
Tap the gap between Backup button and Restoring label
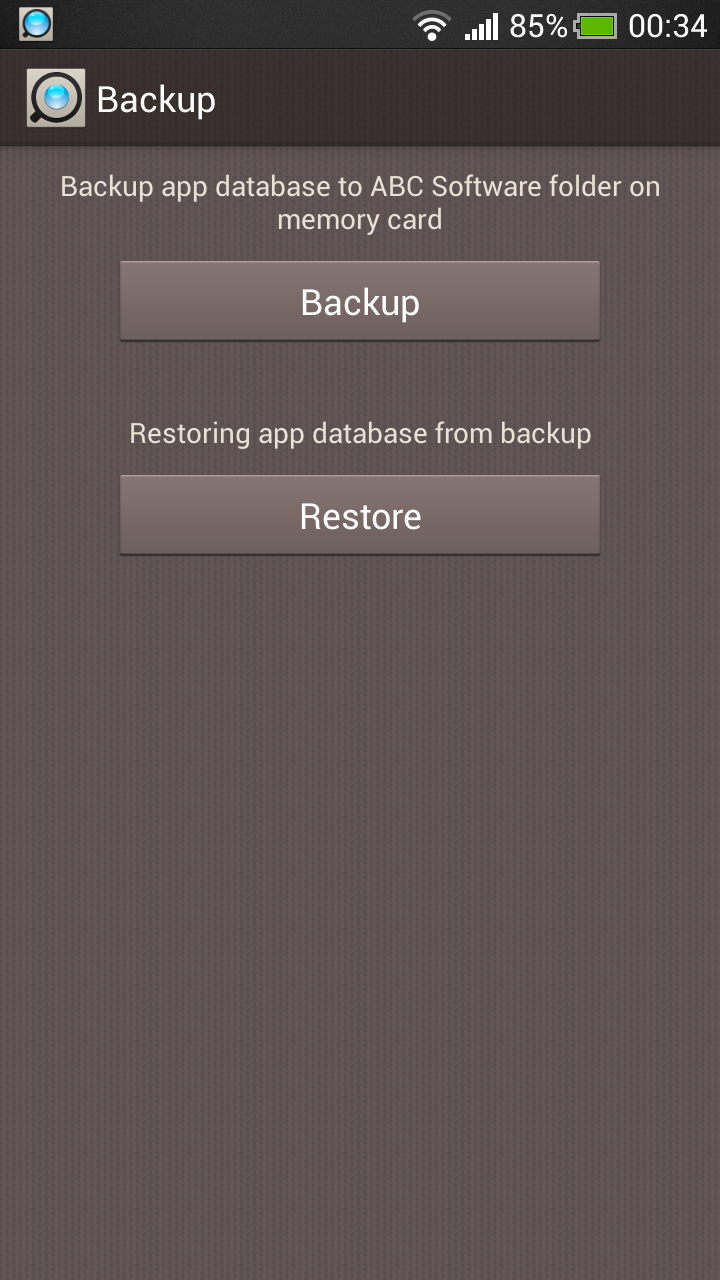[360, 378]
